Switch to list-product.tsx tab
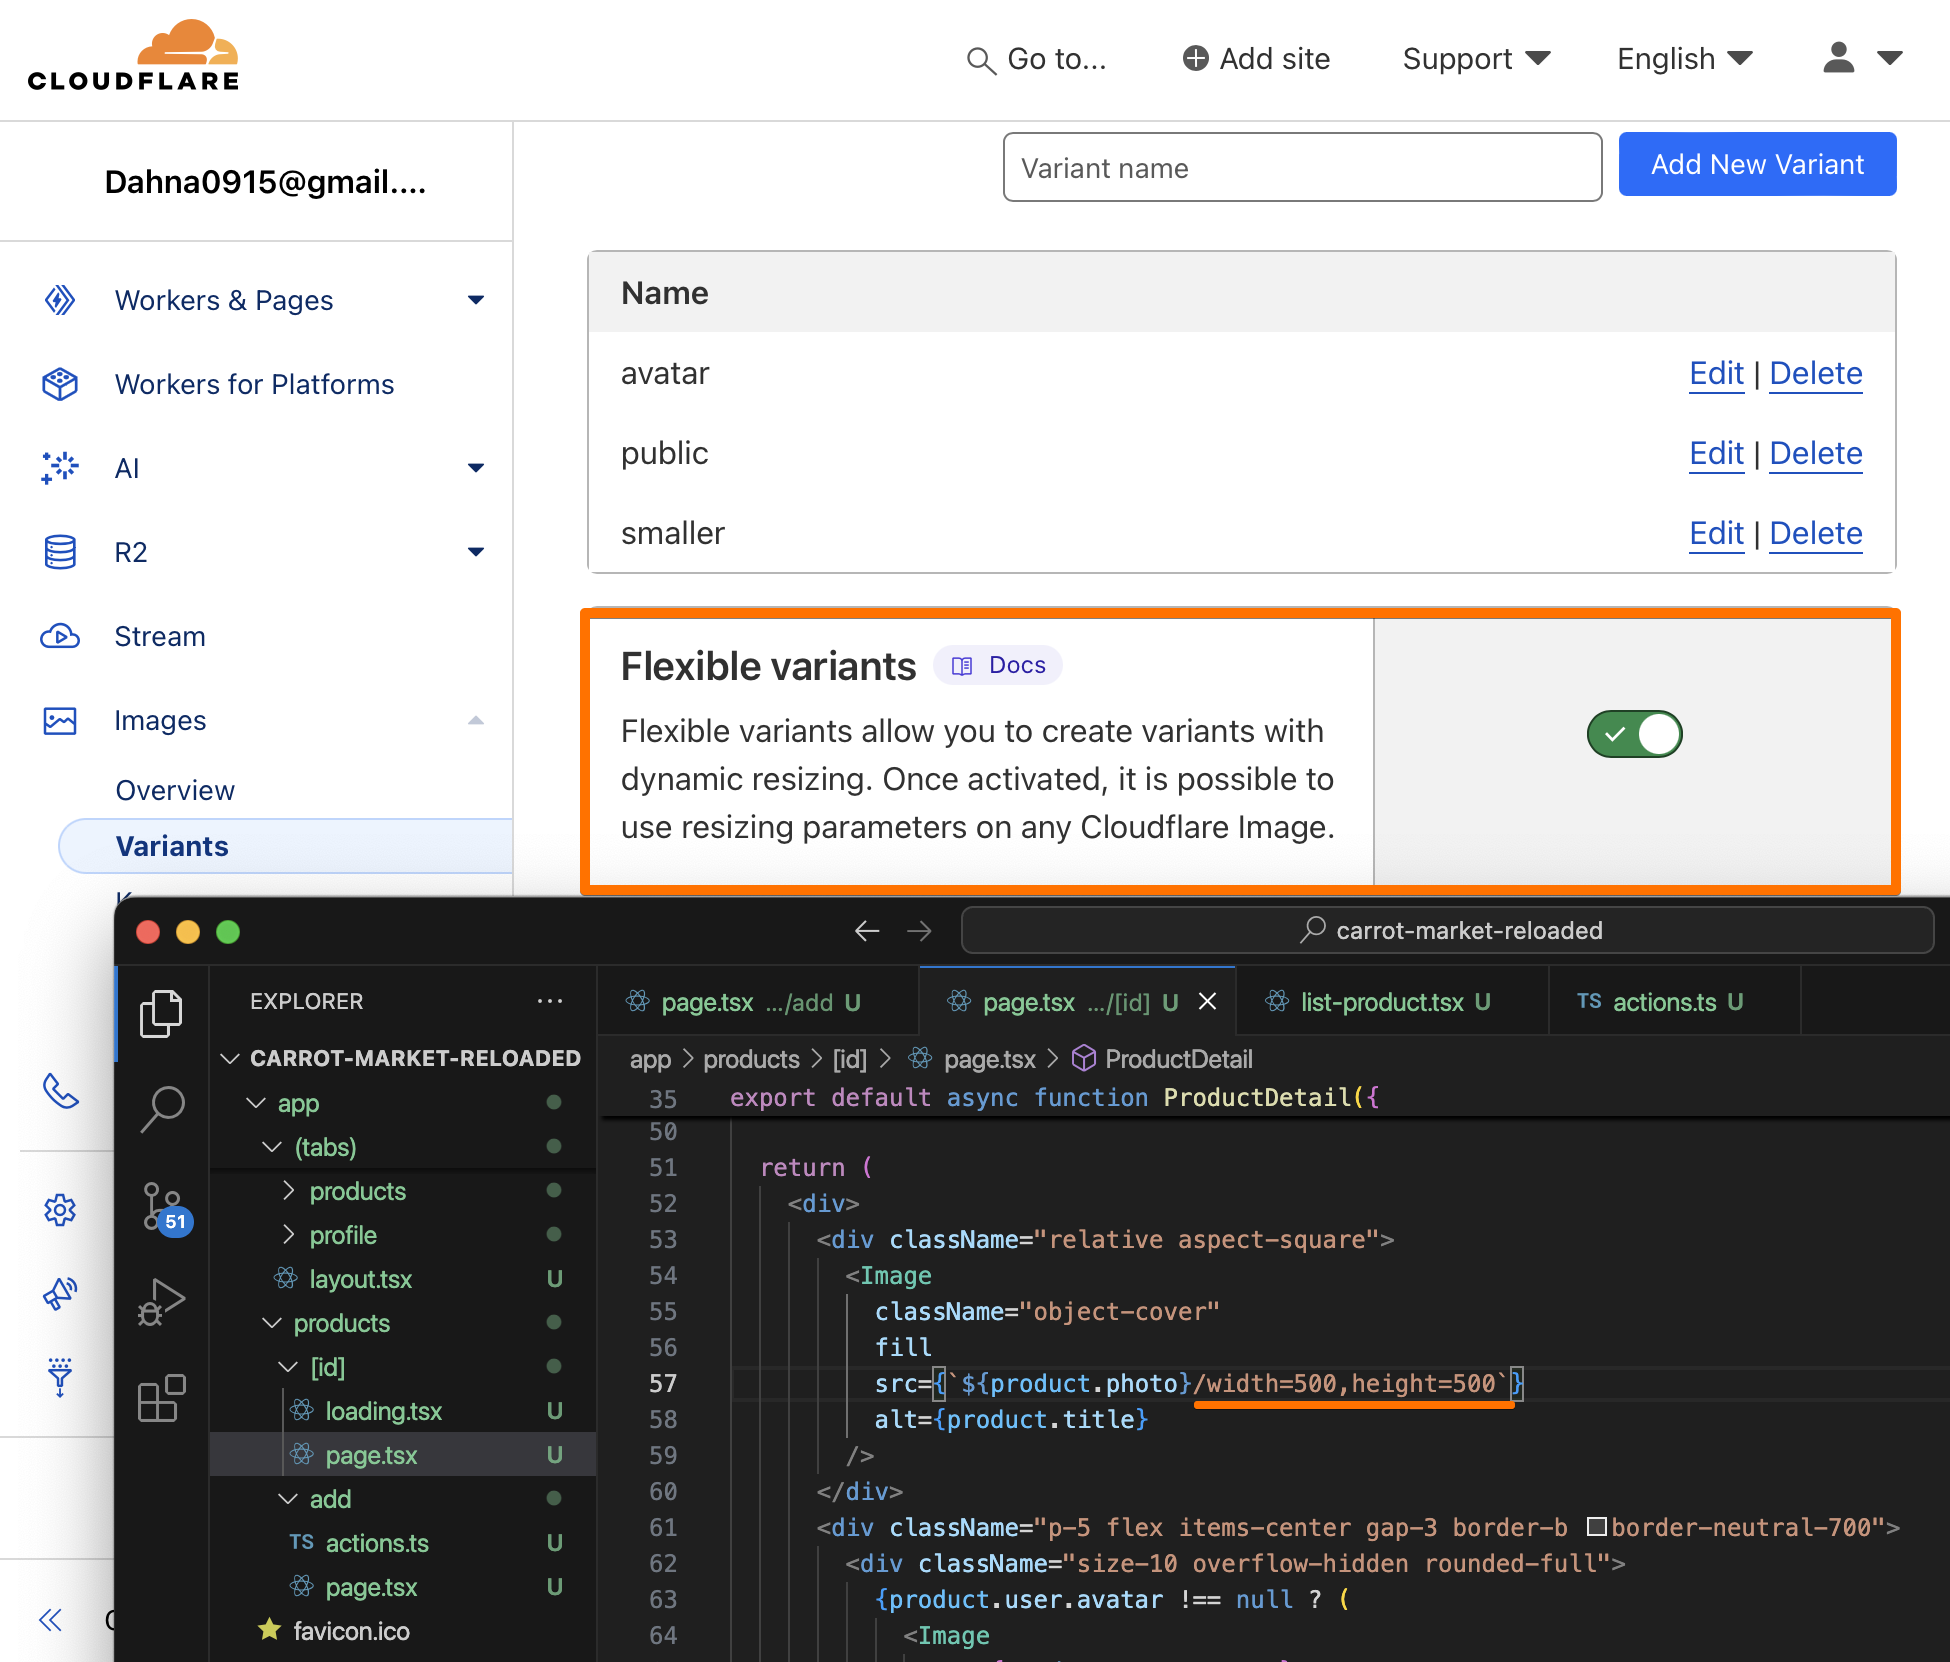This screenshot has height=1662, width=1950. coord(1392,1002)
